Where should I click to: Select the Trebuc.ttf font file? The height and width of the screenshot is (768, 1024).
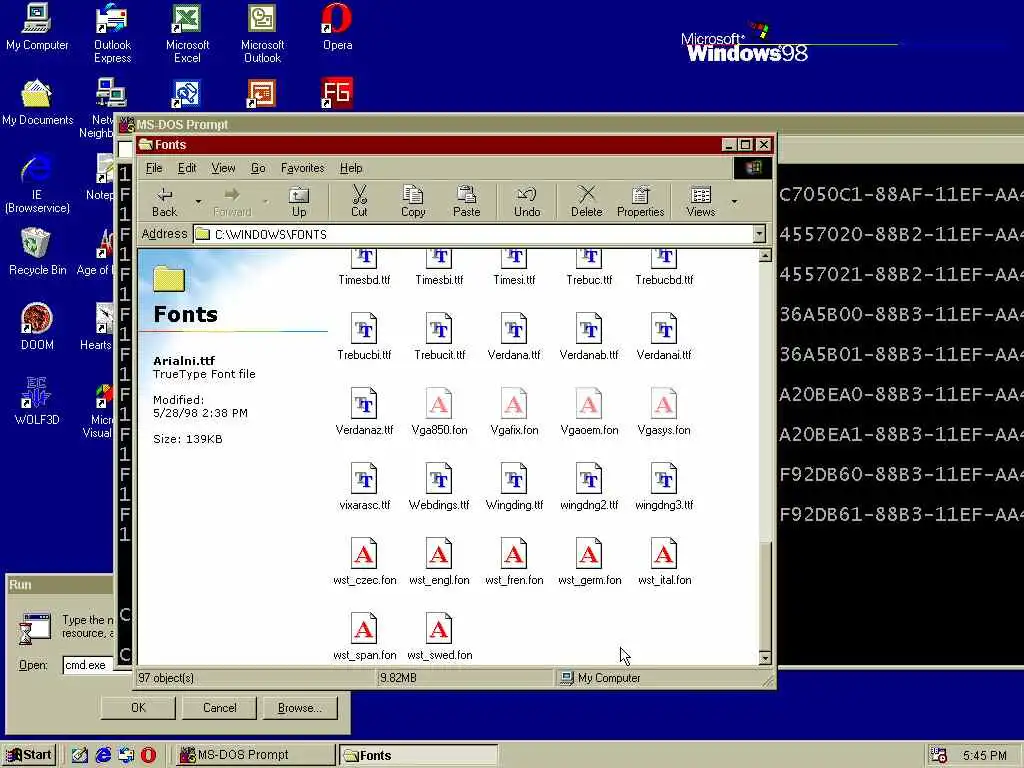(589, 268)
